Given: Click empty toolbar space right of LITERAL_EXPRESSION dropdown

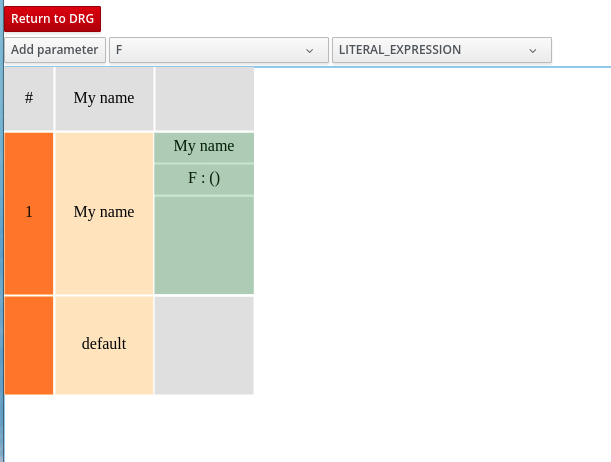Looking at the screenshot, I should pyautogui.click(x=580, y=50).
